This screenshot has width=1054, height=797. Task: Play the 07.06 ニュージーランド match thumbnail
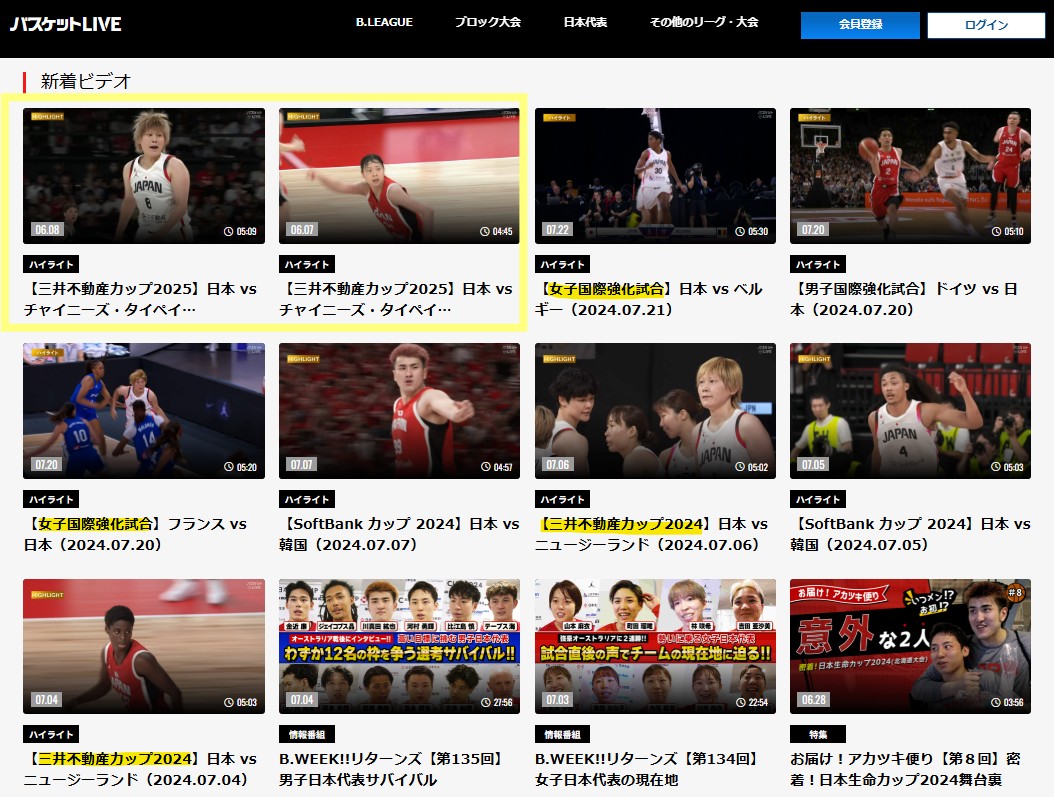pyautogui.click(x=655, y=411)
